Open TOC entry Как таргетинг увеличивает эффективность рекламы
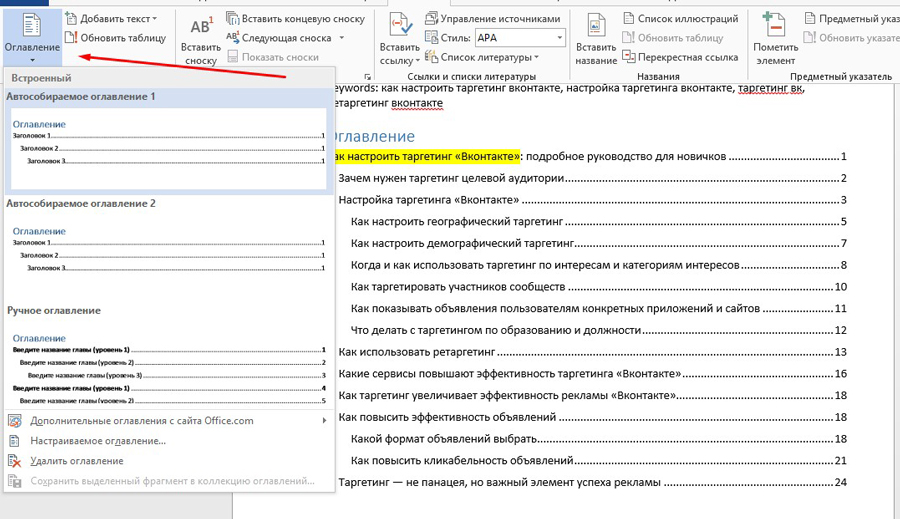 (592, 395)
